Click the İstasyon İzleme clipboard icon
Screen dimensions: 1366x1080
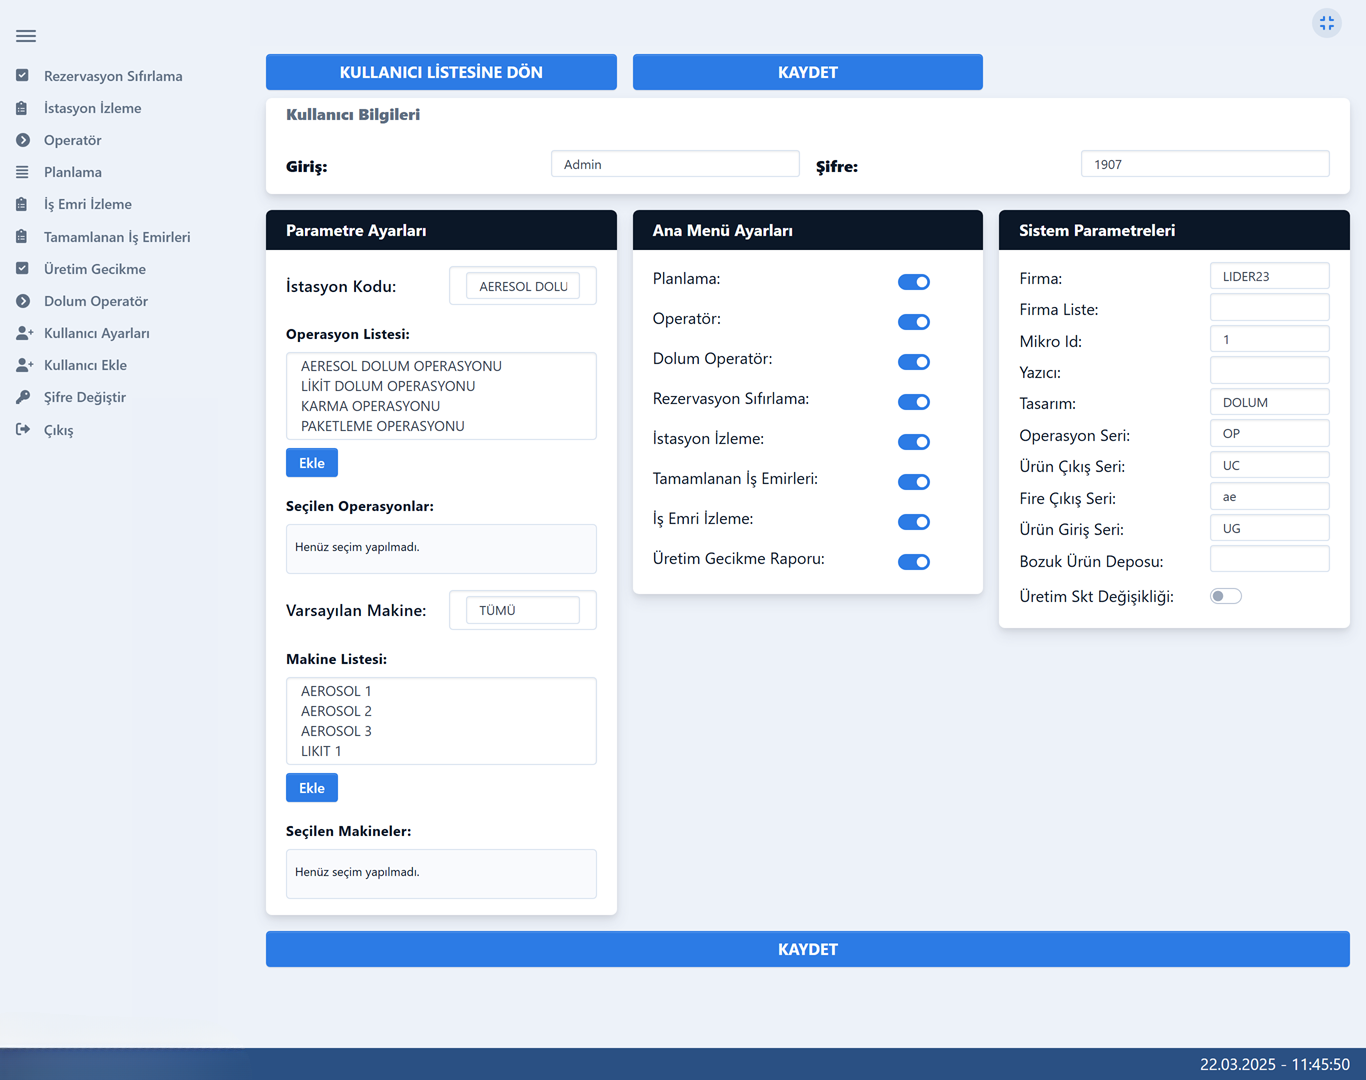tap(22, 108)
